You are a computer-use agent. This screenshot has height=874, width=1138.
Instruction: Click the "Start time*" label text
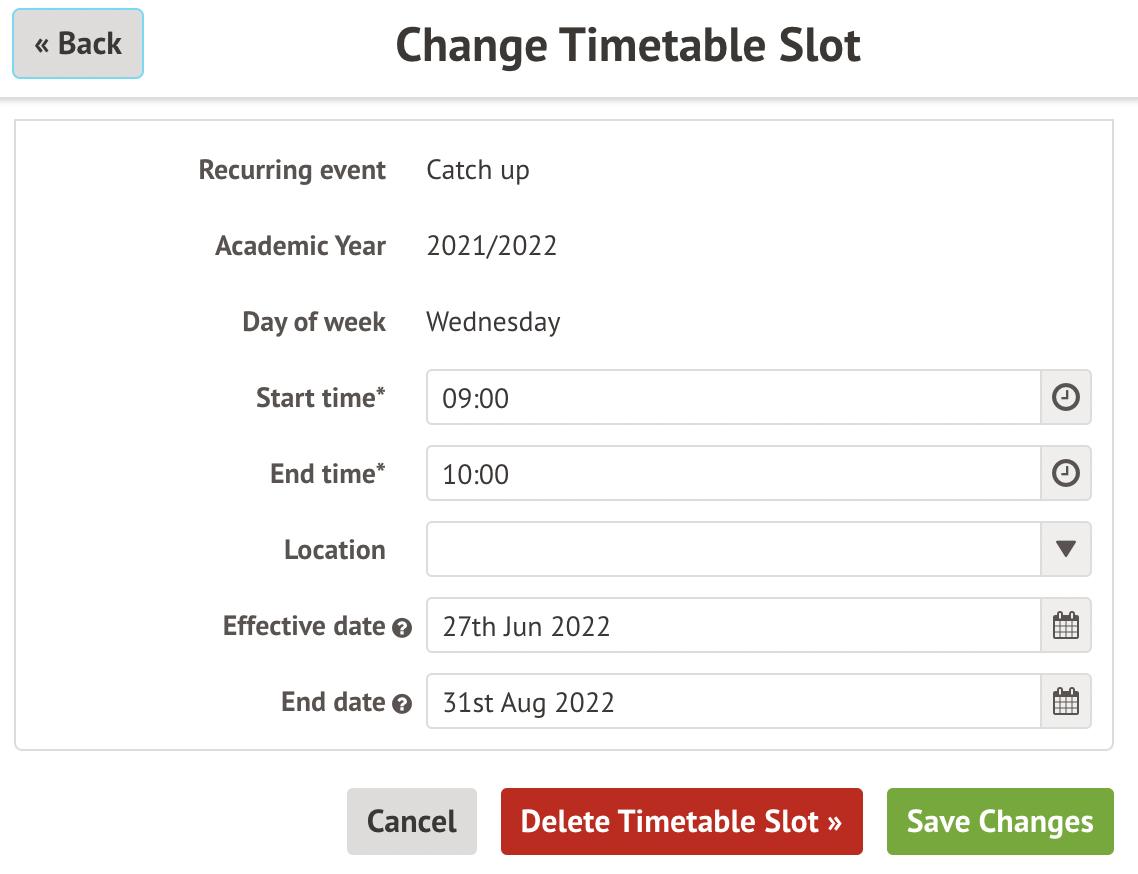pyautogui.click(x=320, y=398)
